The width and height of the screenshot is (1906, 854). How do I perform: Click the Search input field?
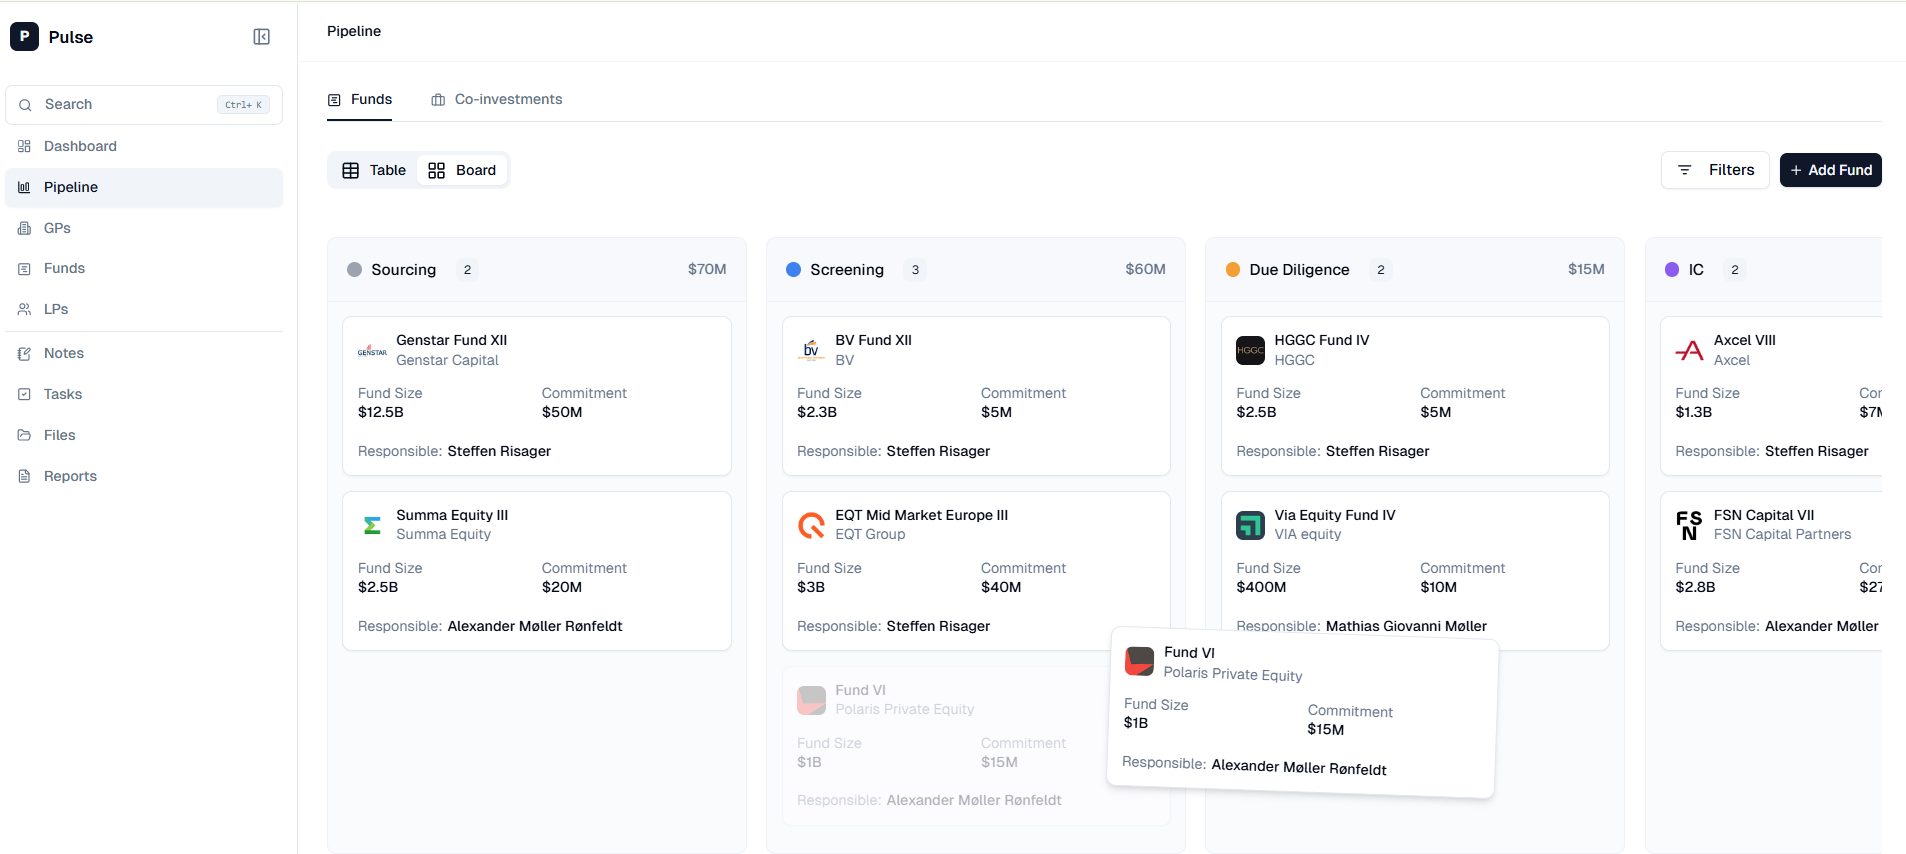coord(144,105)
